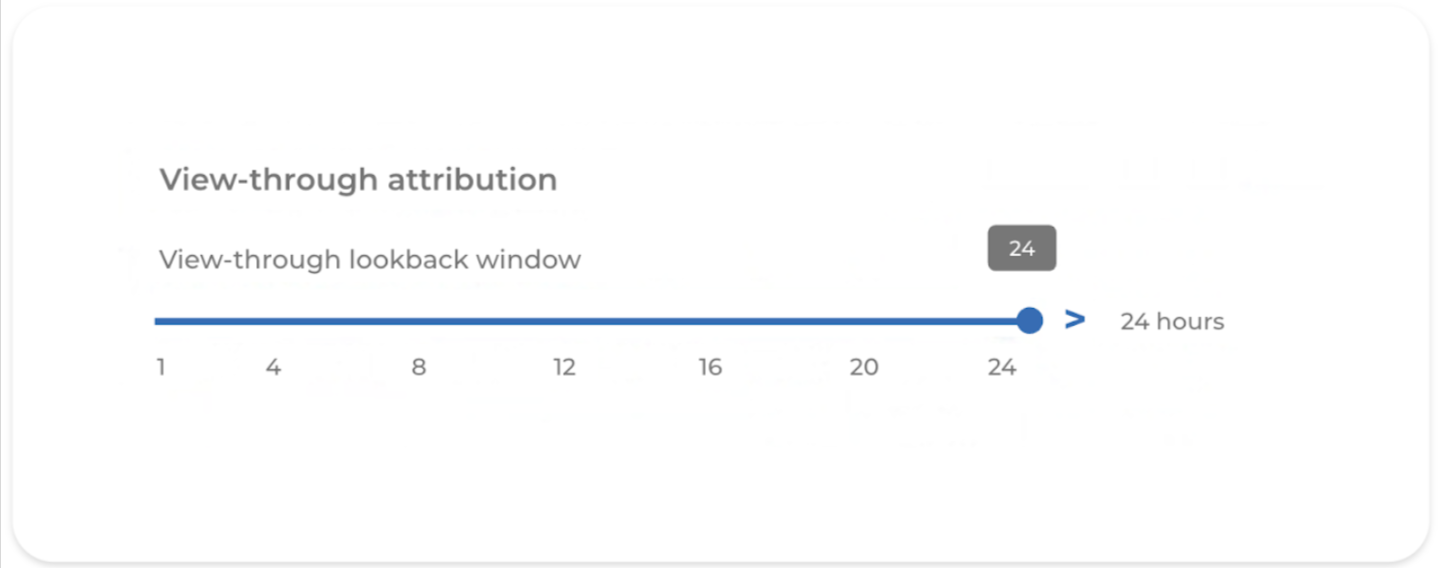This screenshot has width=1442, height=568.
Task: Click slider track above the 16 mark
Action: (x=709, y=321)
